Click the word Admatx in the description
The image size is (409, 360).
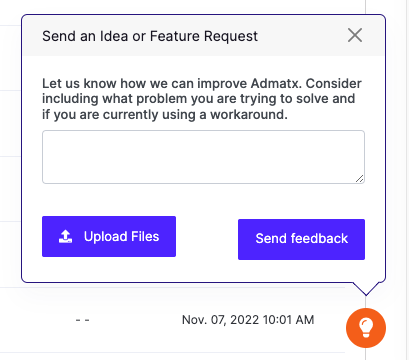pyautogui.click(x=276, y=83)
